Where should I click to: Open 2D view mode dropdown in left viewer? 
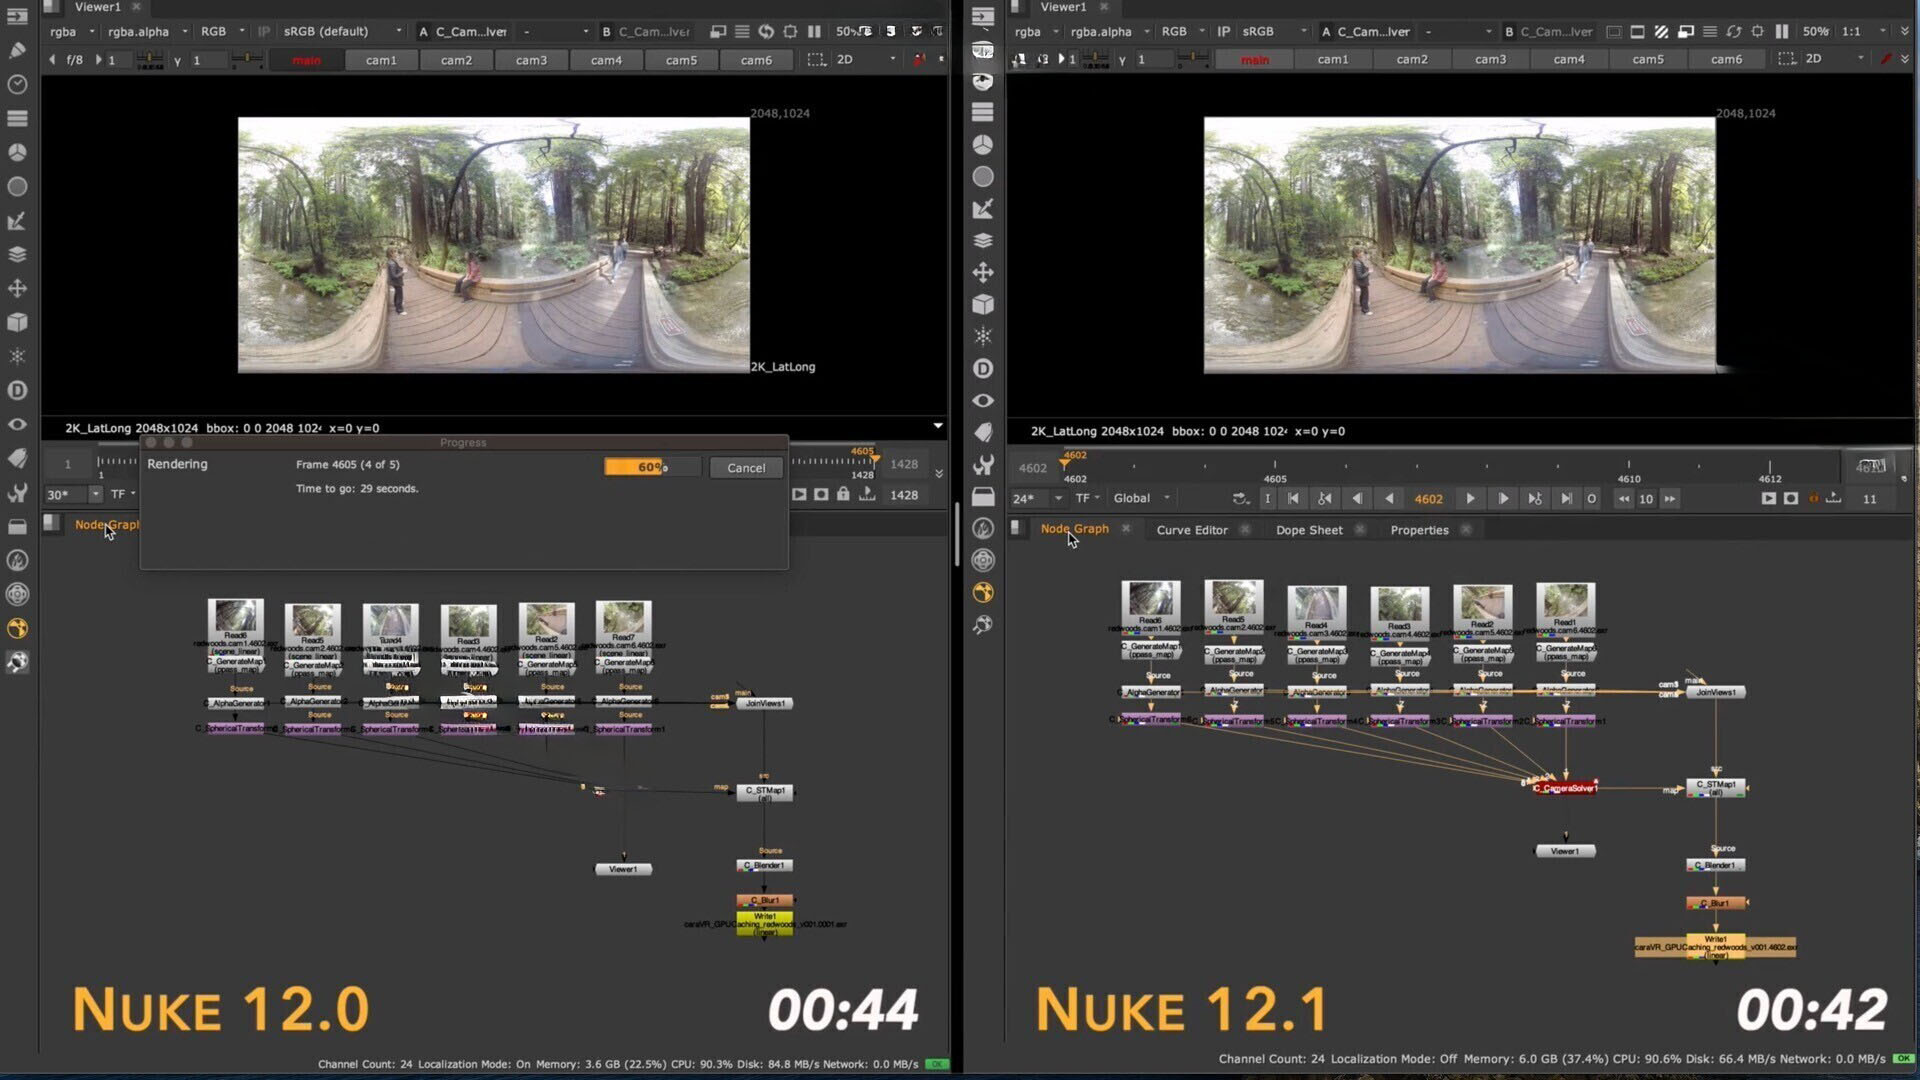pos(866,60)
